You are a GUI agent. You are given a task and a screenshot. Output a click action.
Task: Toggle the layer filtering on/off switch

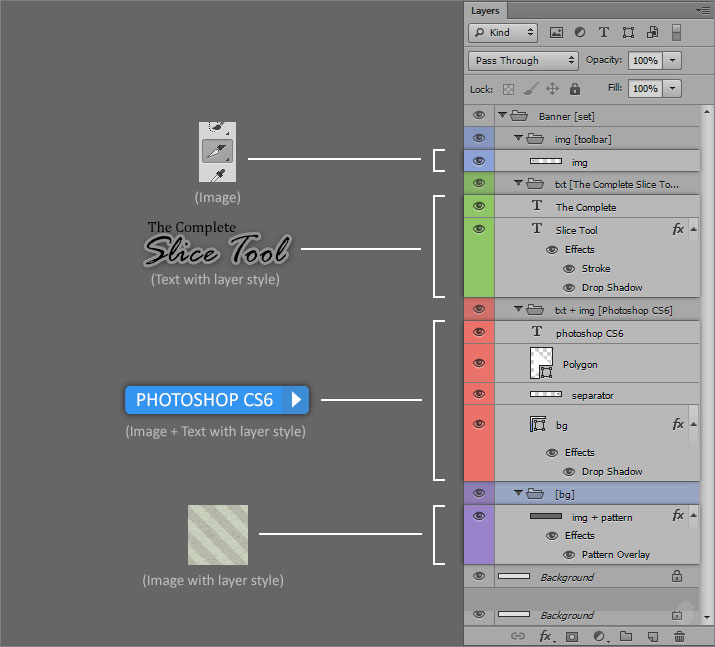(x=676, y=32)
